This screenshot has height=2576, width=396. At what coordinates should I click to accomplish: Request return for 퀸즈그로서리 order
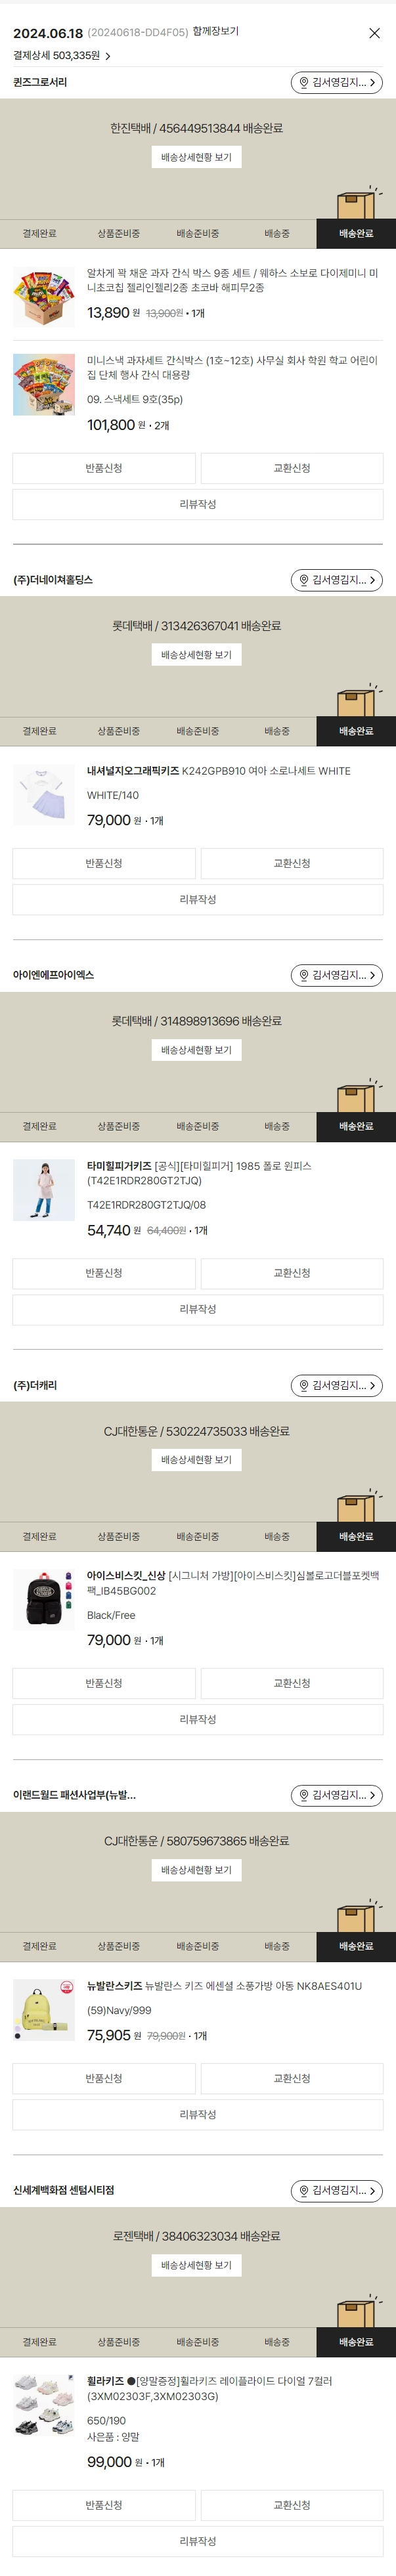[x=104, y=468]
